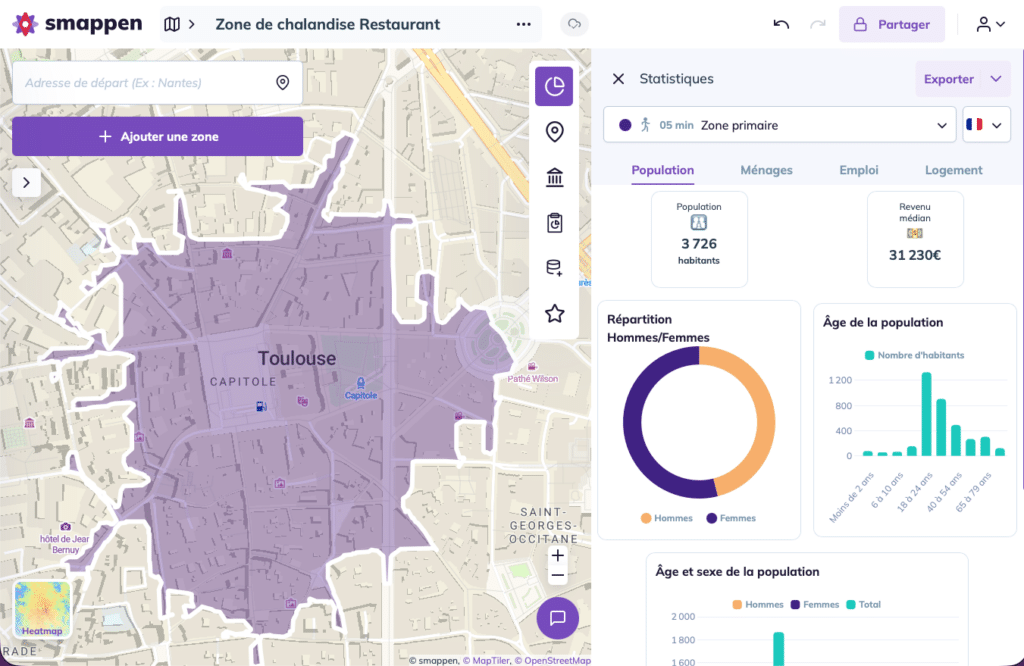Open the statistics pie chart tool

coord(554,86)
